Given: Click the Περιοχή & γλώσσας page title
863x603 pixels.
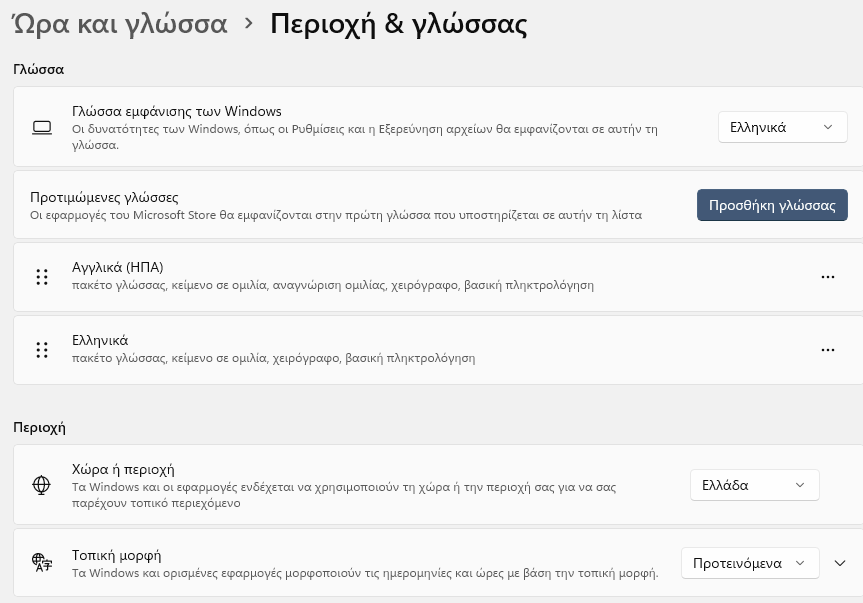Looking at the screenshot, I should [x=399, y=23].
